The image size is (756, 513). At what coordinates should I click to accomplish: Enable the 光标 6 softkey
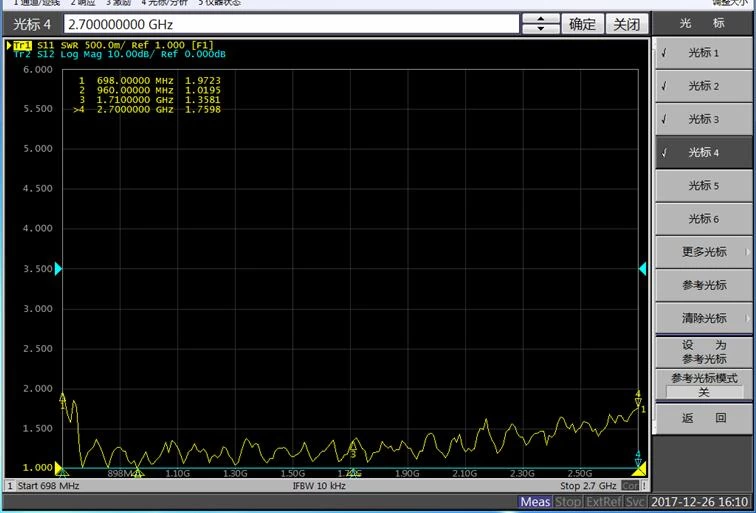point(703,219)
